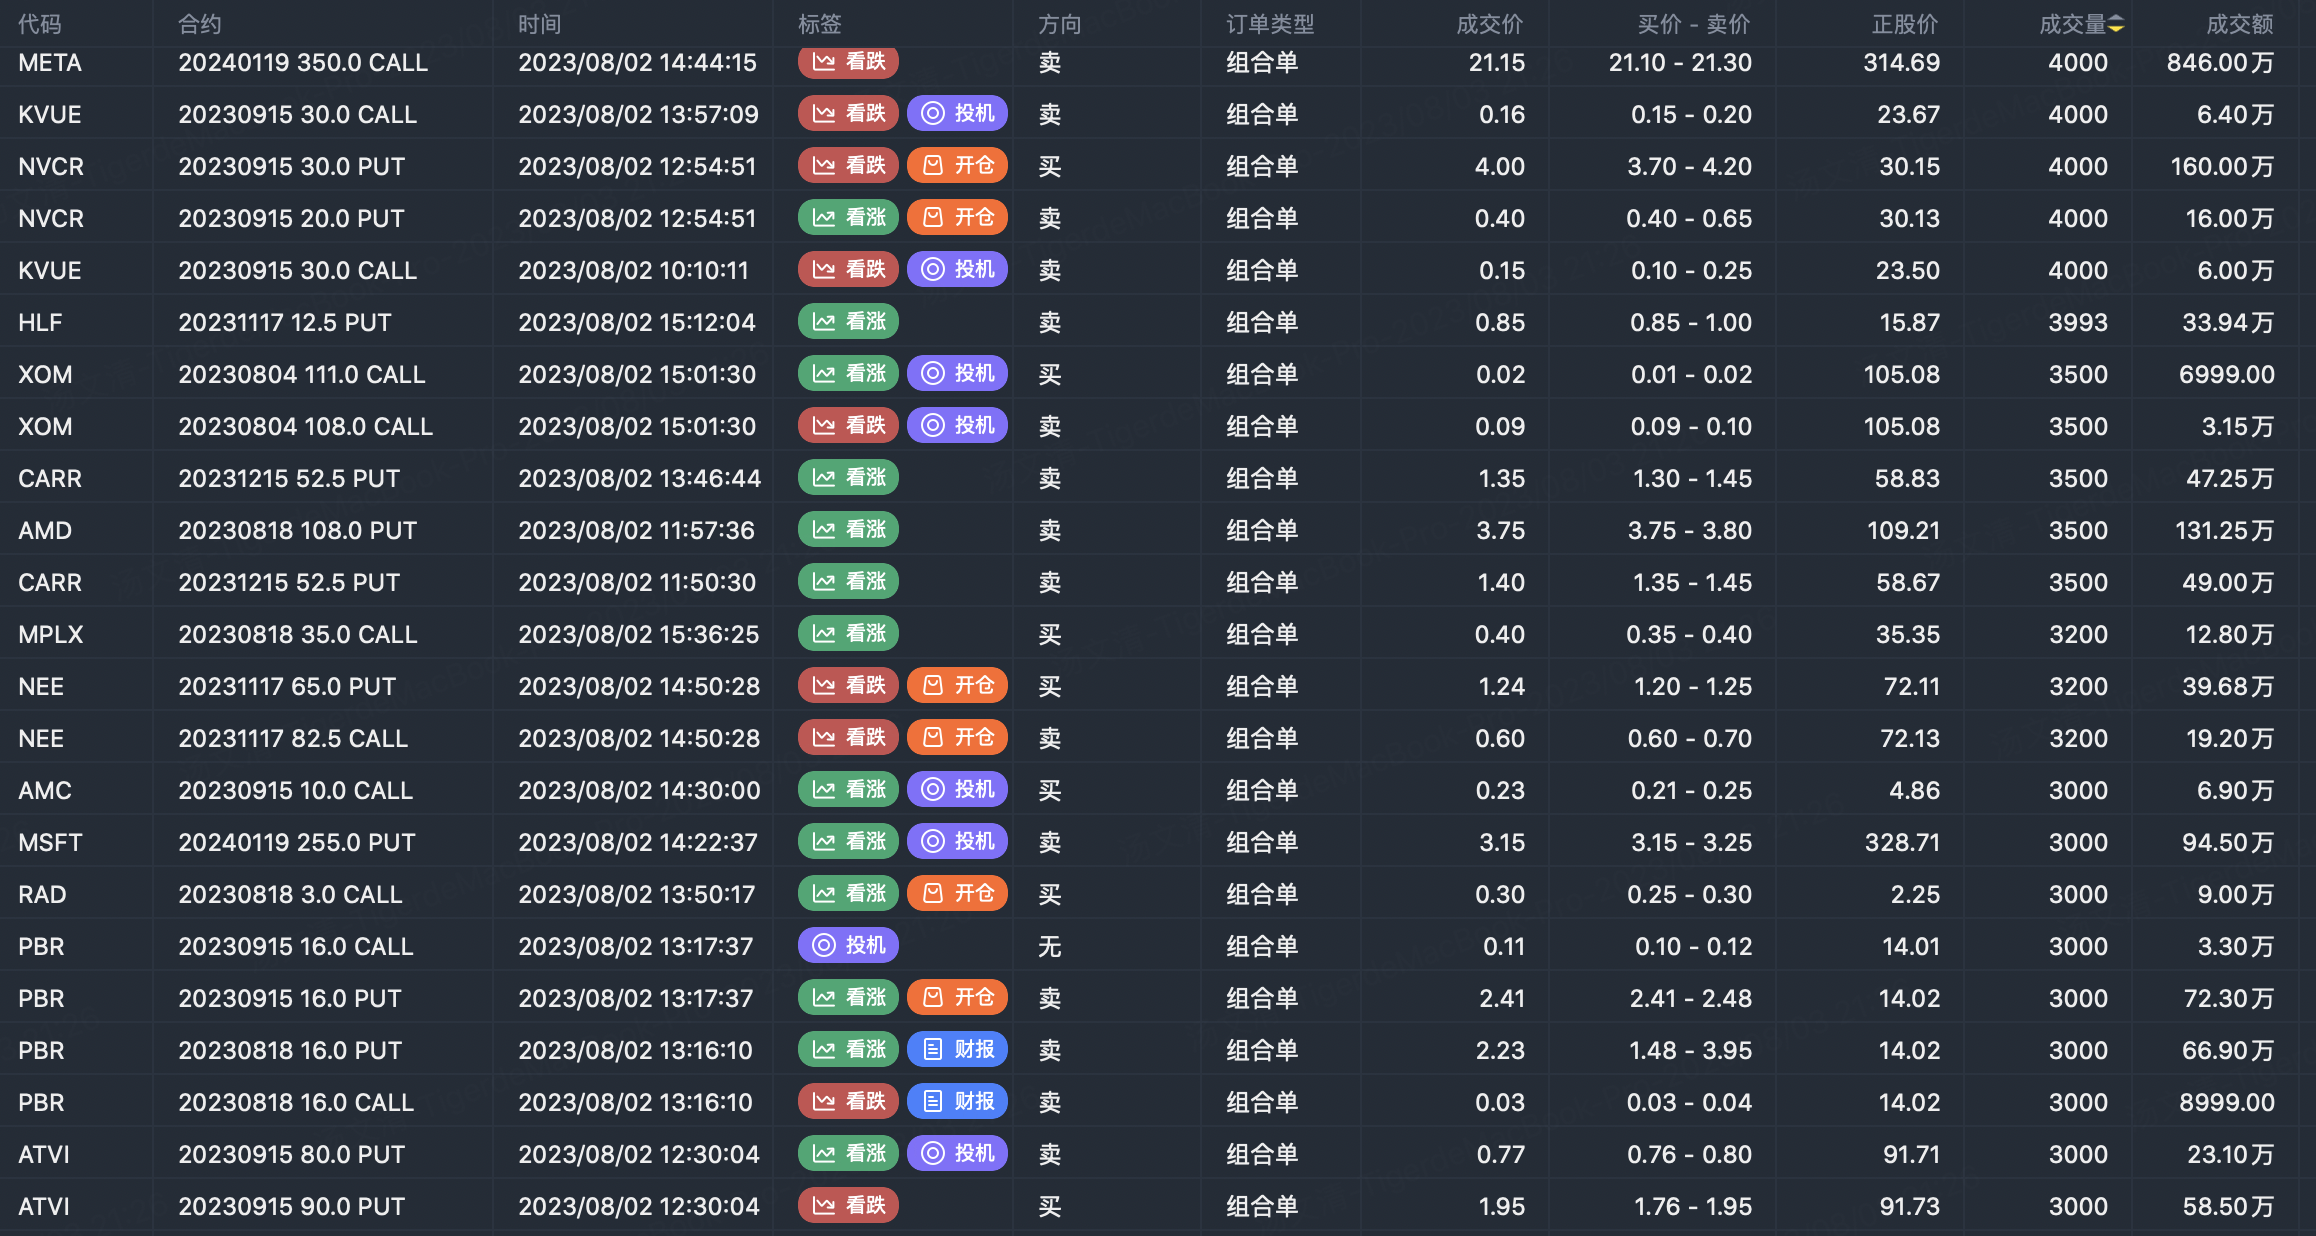Click the 方向 column header
The width and height of the screenshot is (2316, 1236).
click(1060, 24)
